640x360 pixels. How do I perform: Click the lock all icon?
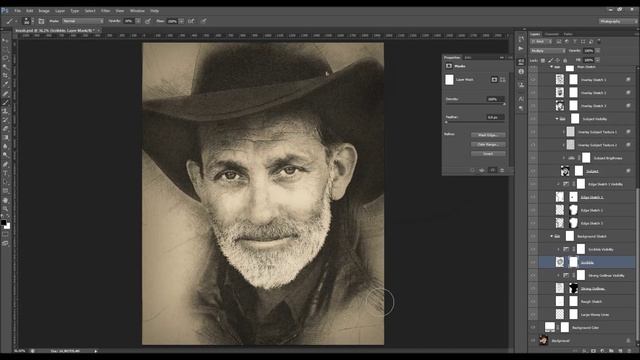tap(565, 60)
